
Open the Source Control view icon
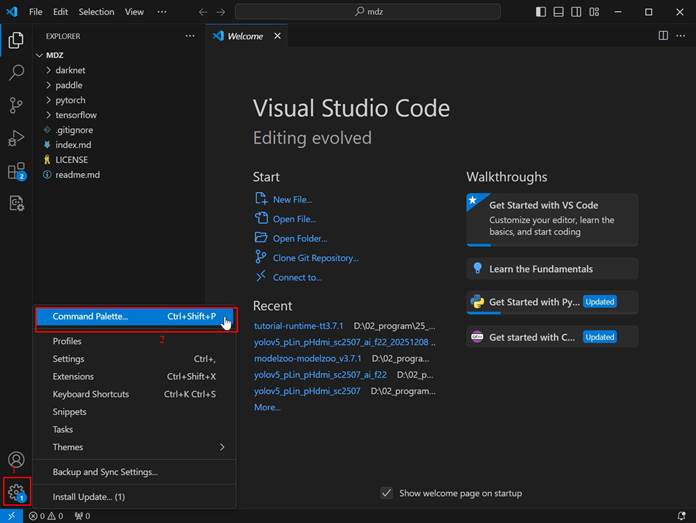(x=16, y=105)
